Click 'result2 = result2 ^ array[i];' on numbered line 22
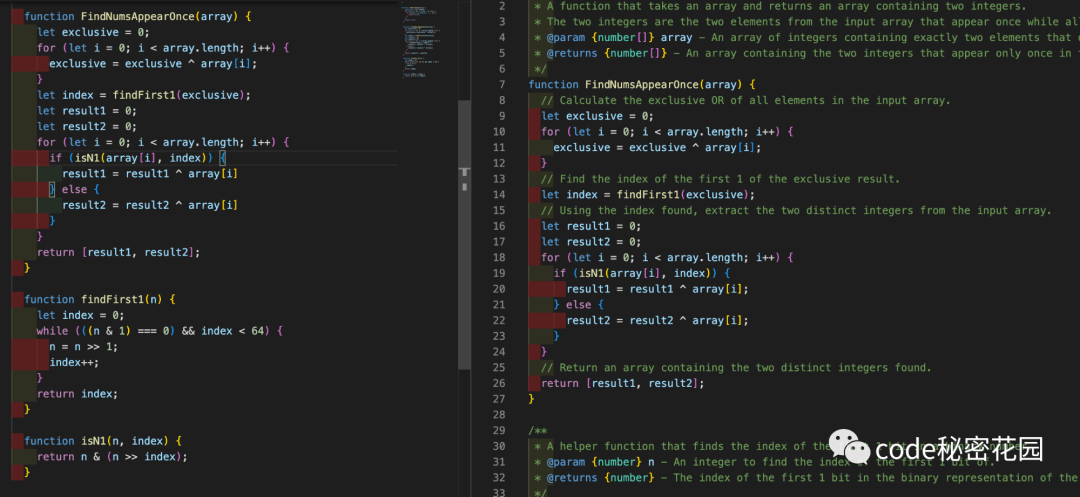 pyautogui.click(x=657, y=321)
